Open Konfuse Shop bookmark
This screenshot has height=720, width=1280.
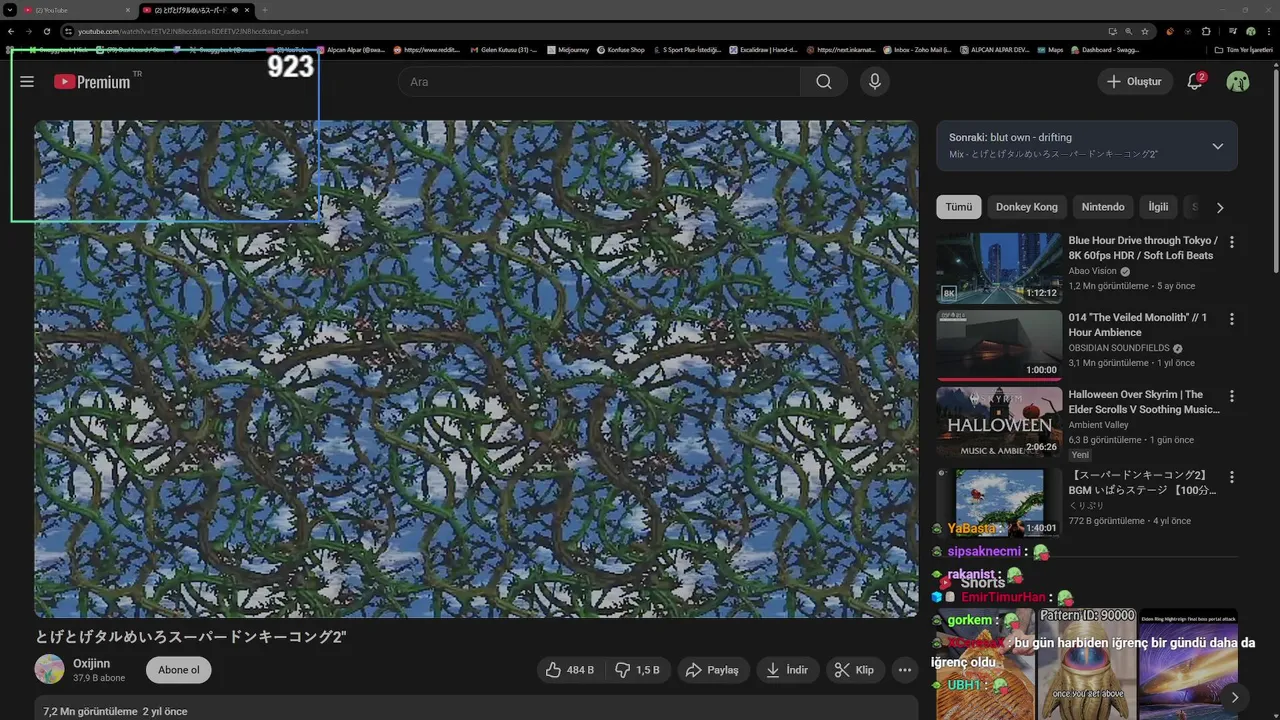click(621, 49)
